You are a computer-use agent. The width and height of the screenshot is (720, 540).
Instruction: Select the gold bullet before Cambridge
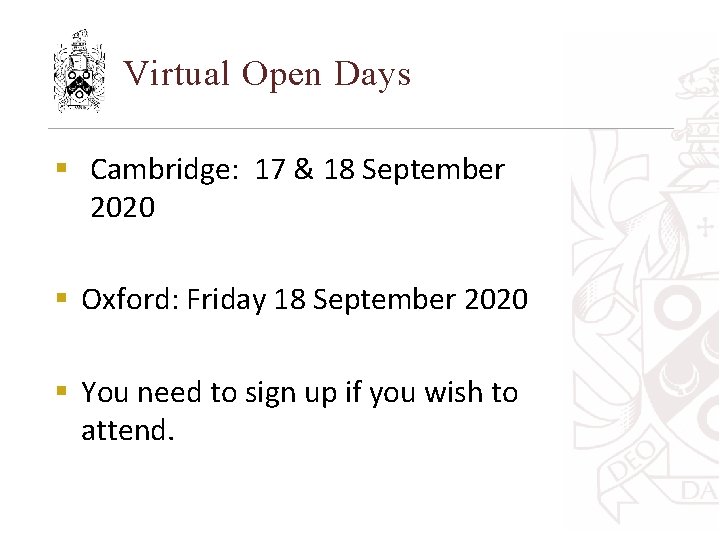click(x=62, y=167)
